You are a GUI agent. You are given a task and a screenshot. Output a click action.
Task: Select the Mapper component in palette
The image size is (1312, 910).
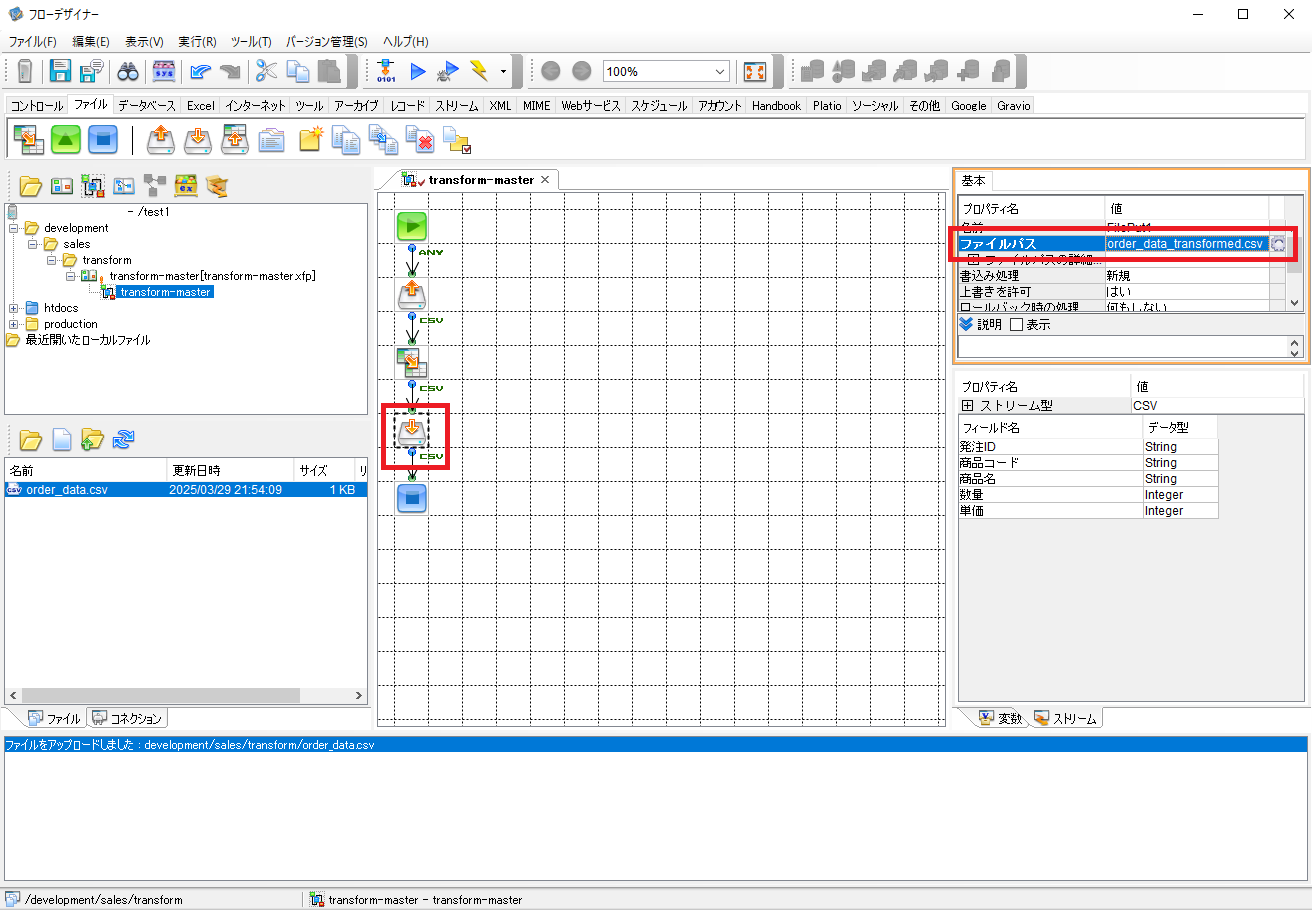point(28,139)
